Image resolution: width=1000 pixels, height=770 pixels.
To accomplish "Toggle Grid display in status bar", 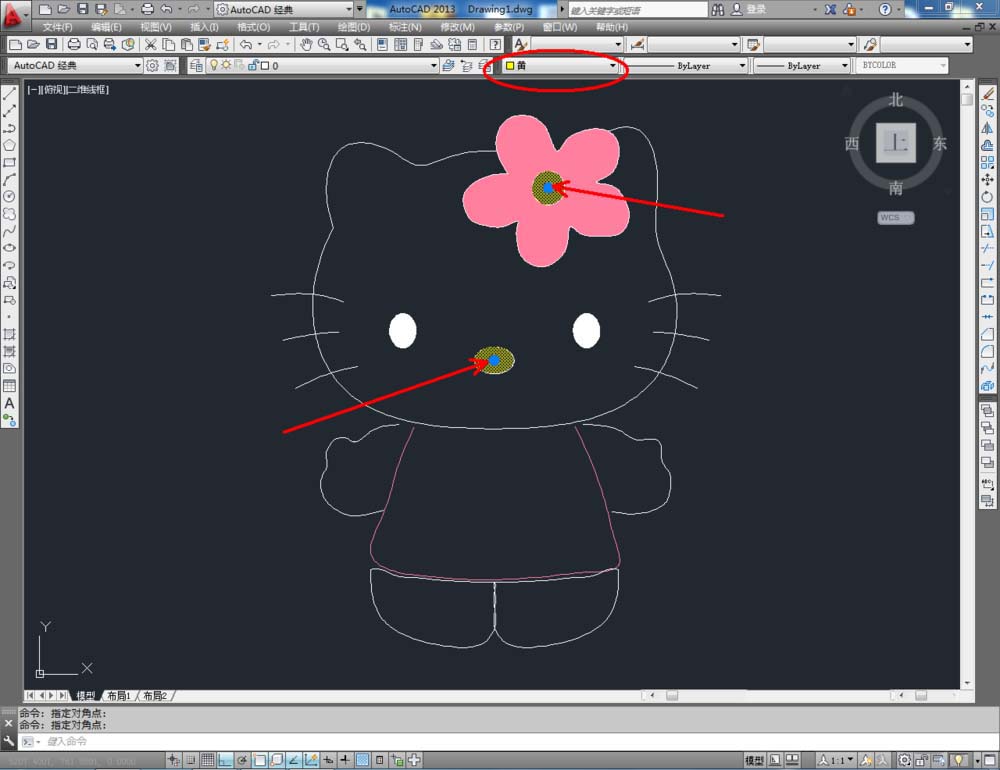I will click(208, 760).
